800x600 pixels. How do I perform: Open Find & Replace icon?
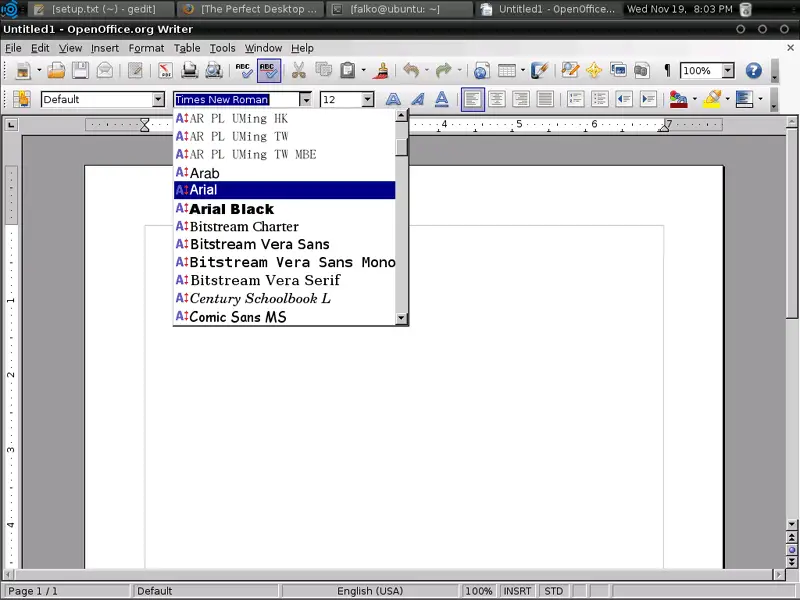pyautogui.click(x=570, y=70)
